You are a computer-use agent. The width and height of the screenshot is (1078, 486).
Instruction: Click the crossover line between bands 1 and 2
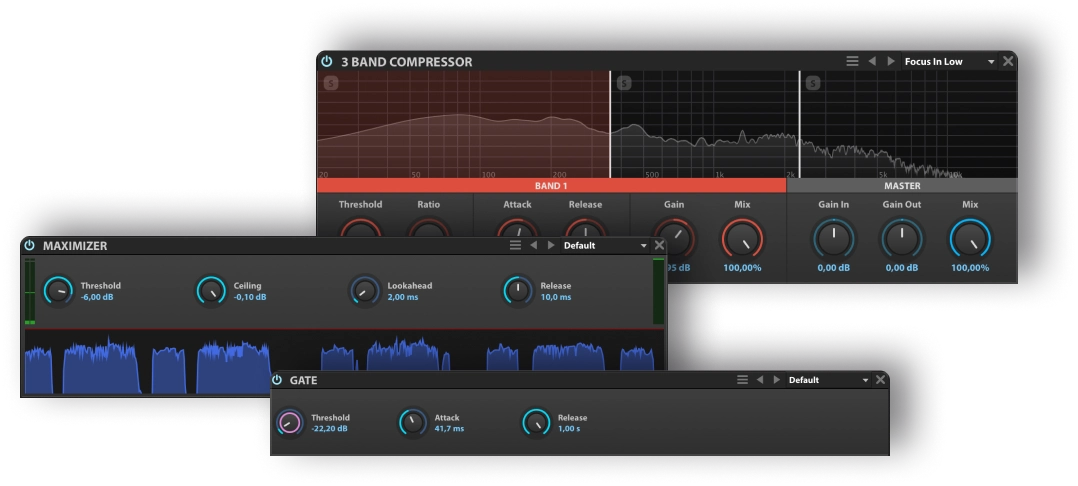(610, 125)
